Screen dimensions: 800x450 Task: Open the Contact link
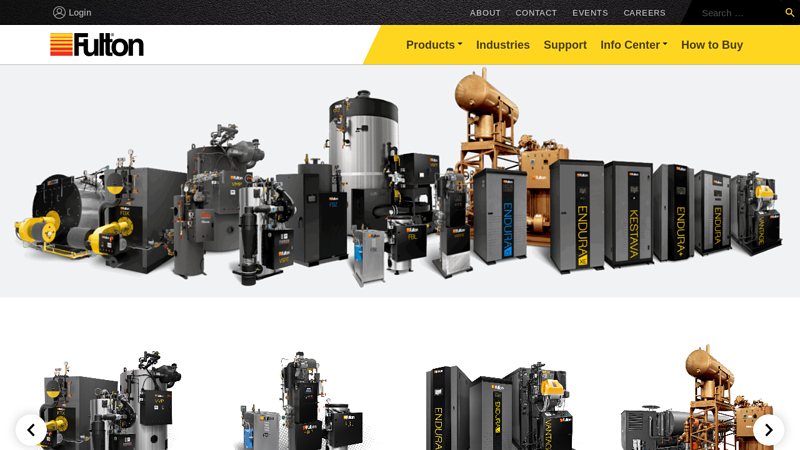coord(536,13)
